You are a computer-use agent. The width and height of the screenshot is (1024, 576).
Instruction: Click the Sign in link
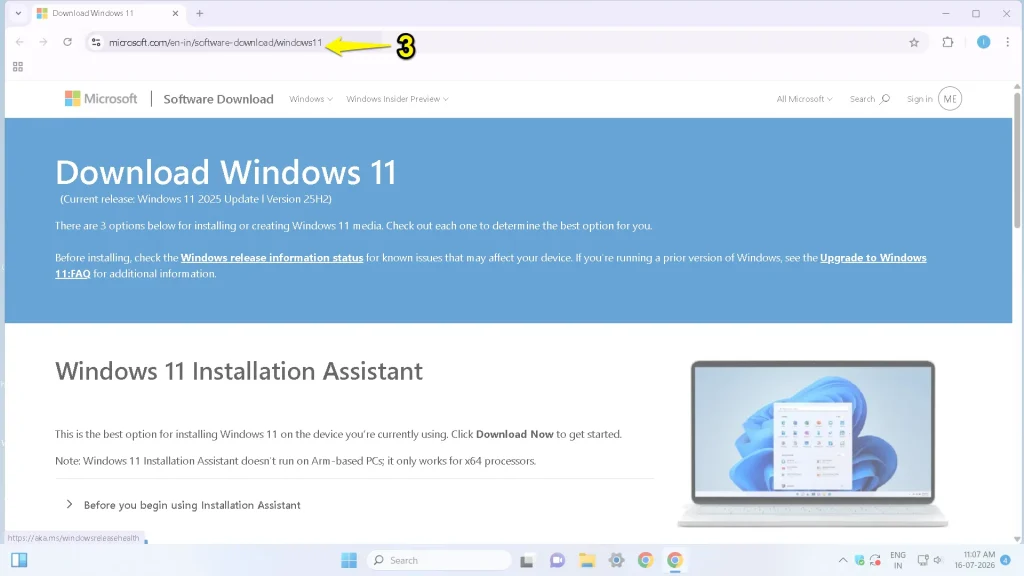click(x=919, y=99)
